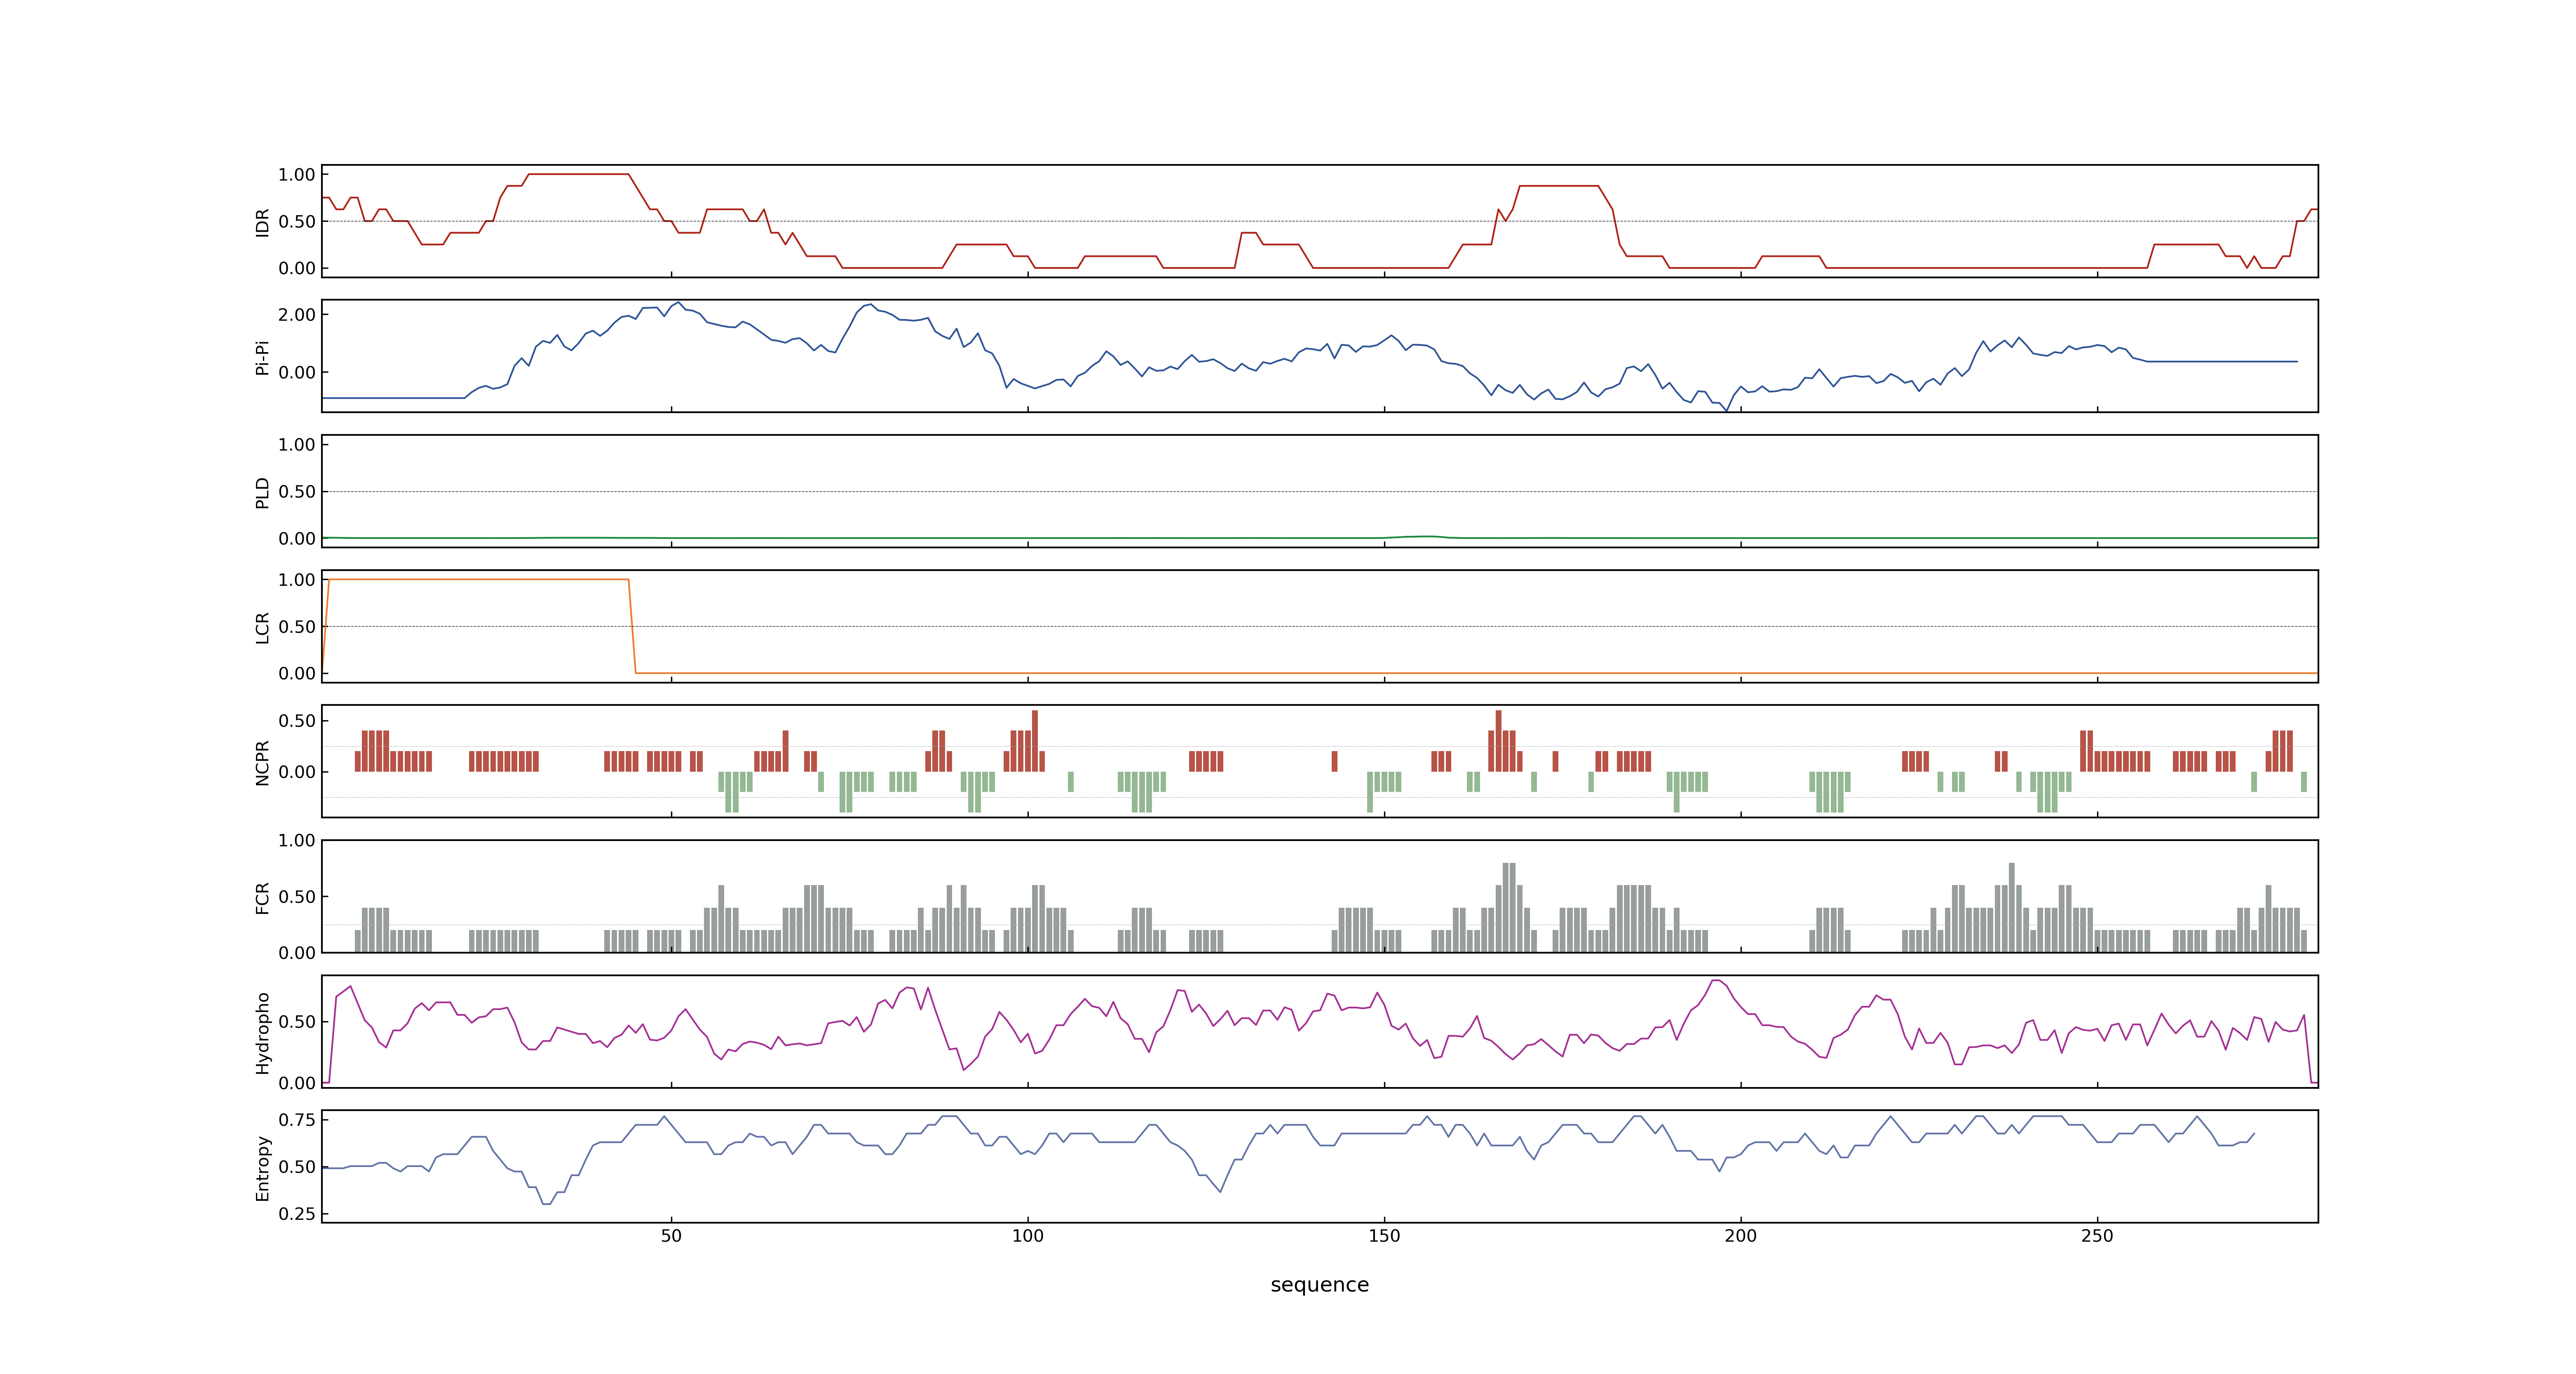Click the 0.00 tick of the PLD panel
2576x1374 pixels.
pyautogui.click(x=297, y=538)
